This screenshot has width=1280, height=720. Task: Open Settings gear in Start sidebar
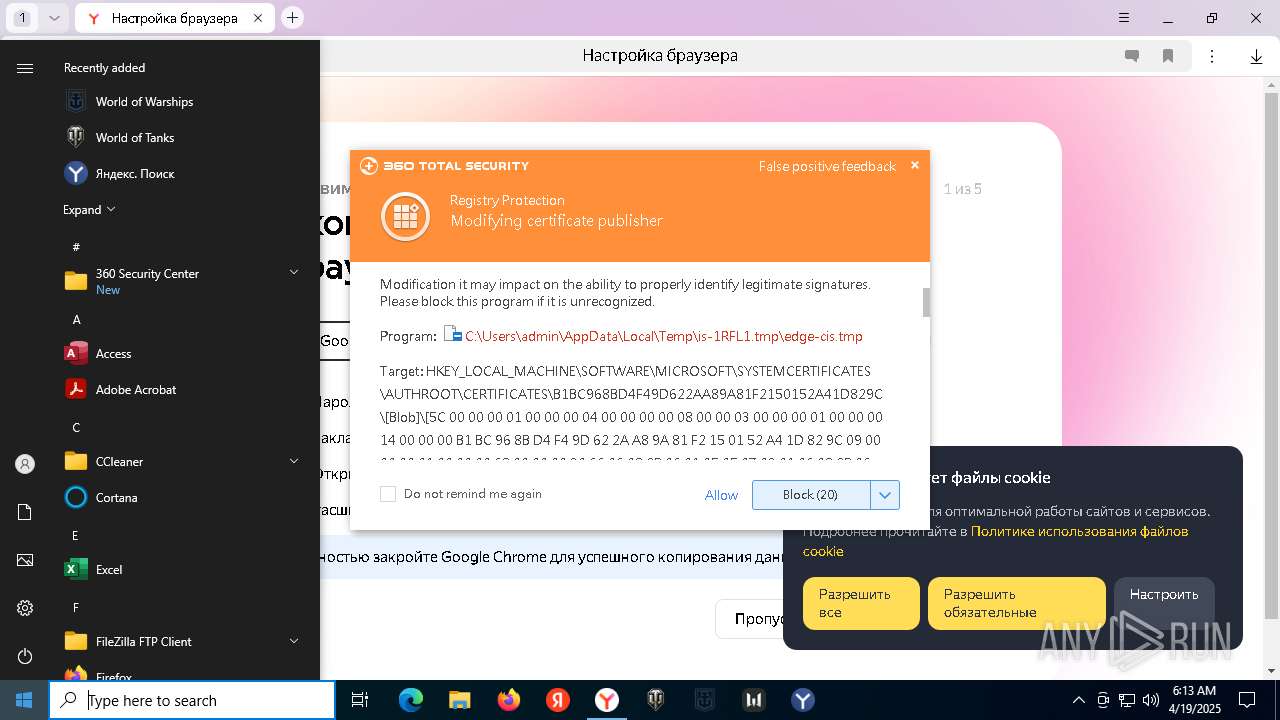coord(25,608)
